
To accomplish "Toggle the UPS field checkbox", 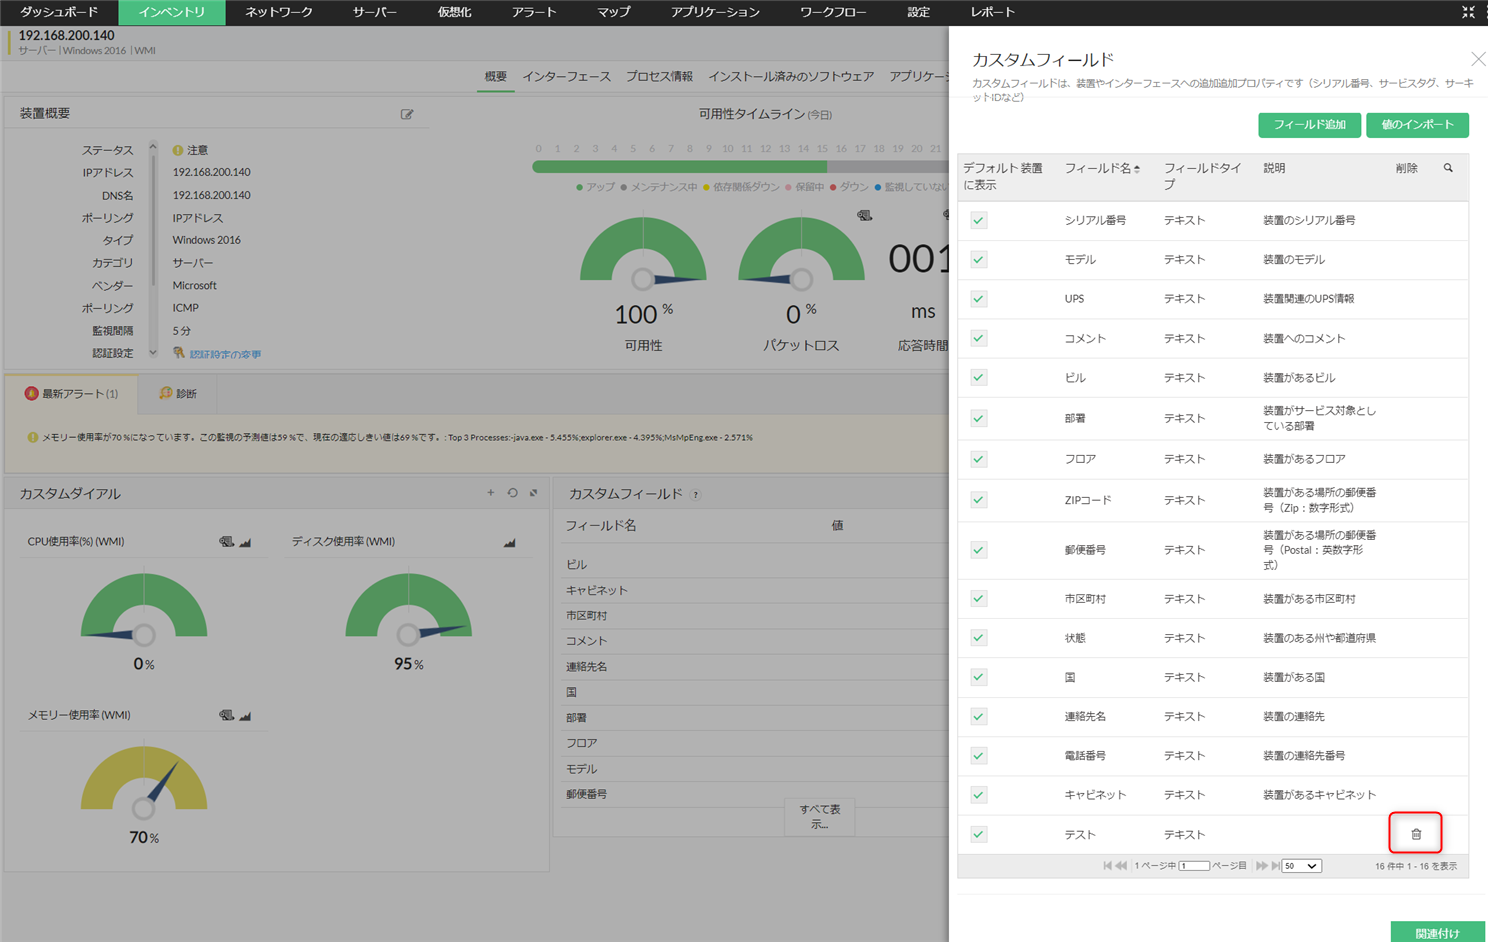I will click(979, 299).
